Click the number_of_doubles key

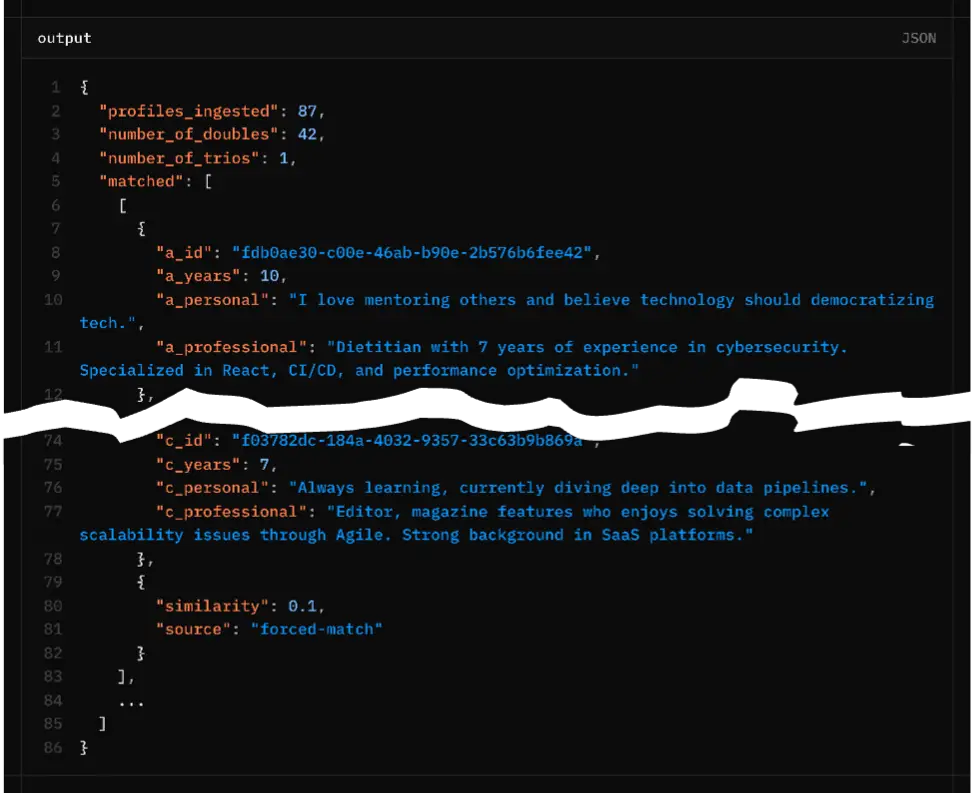[189, 134]
